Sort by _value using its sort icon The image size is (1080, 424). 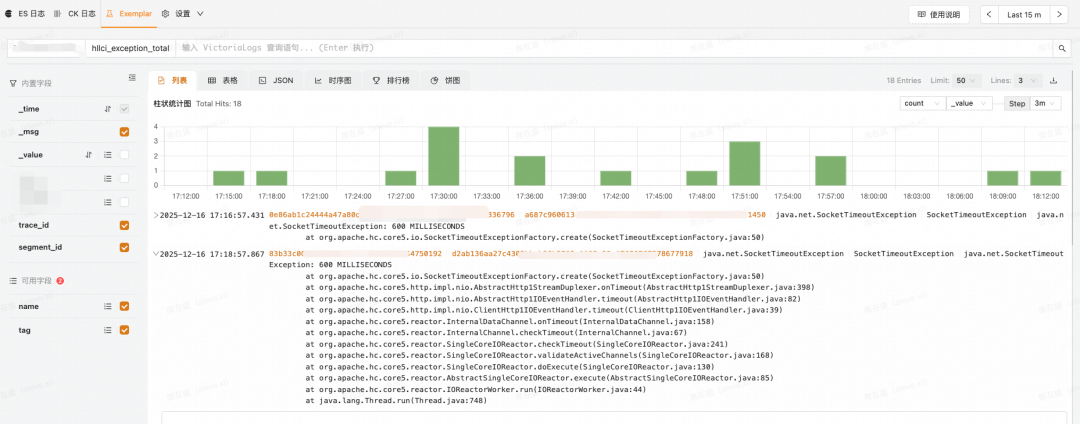(89, 155)
